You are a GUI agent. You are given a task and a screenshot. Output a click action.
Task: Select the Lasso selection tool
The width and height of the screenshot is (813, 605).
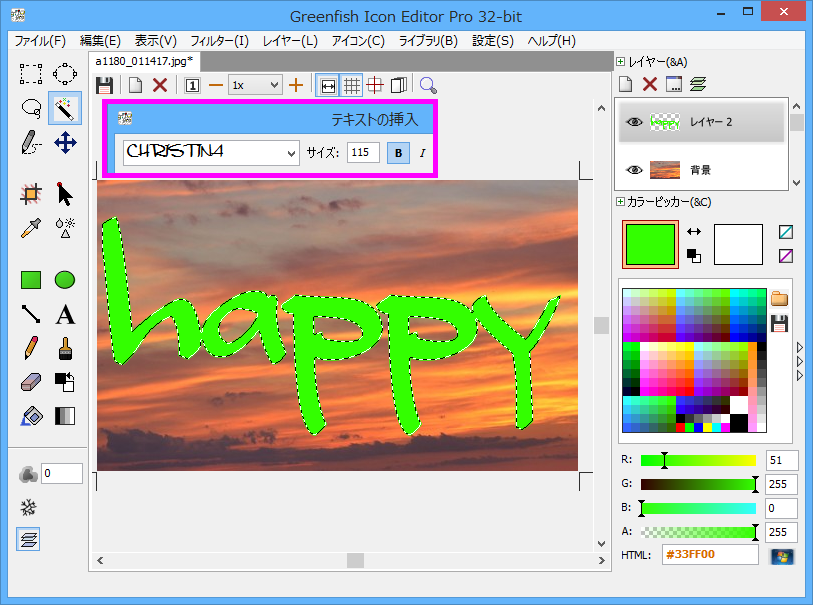[x=30, y=108]
